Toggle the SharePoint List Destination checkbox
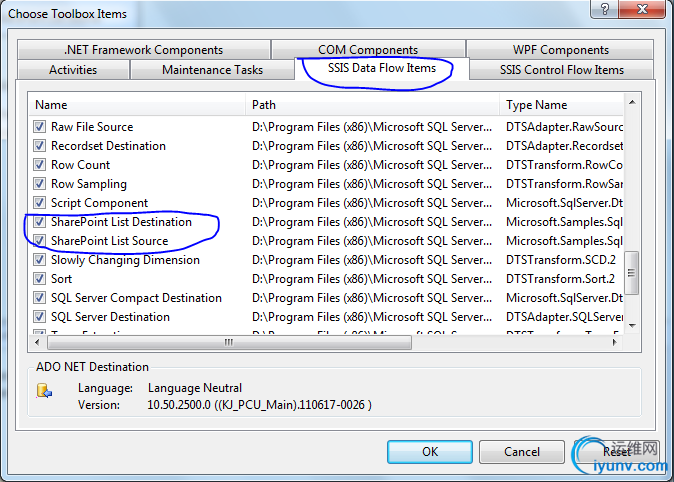Screen dimensions: 674x482 40,222
